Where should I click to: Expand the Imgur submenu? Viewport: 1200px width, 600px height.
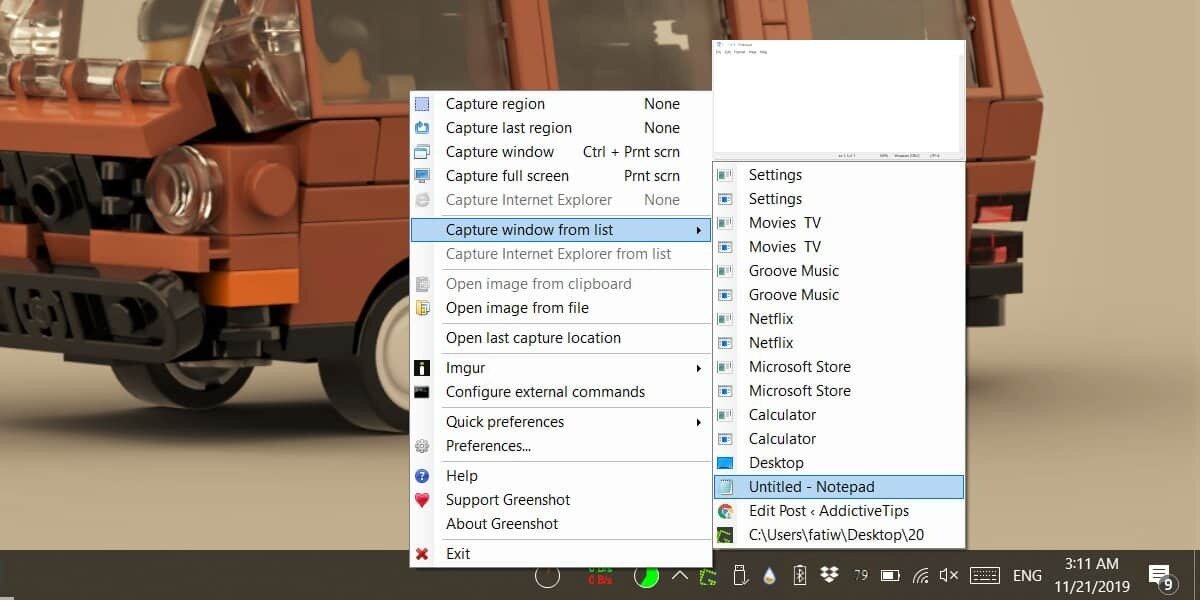[560, 368]
